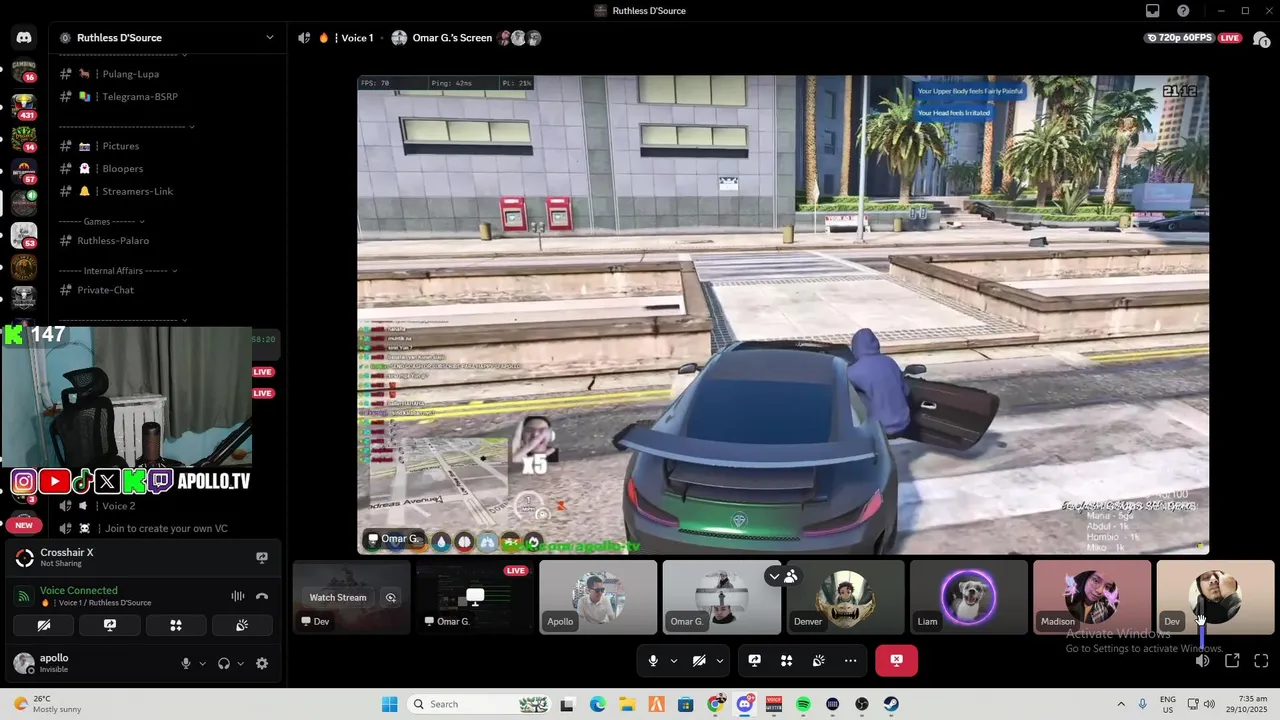Viewport: 1280px width, 720px height.
Task: Click Watch Stream on Dev's tile
Action: click(x=338, y=597)
